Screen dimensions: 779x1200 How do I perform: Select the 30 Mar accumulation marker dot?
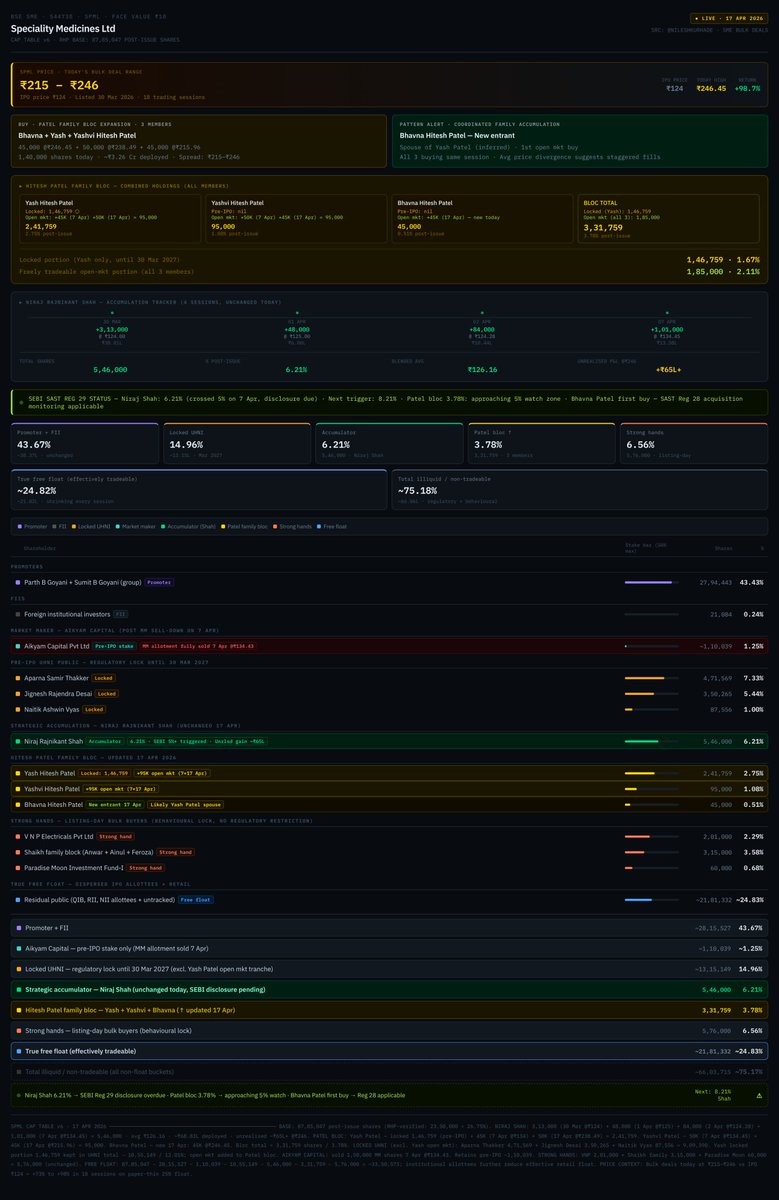pos(111,312)
